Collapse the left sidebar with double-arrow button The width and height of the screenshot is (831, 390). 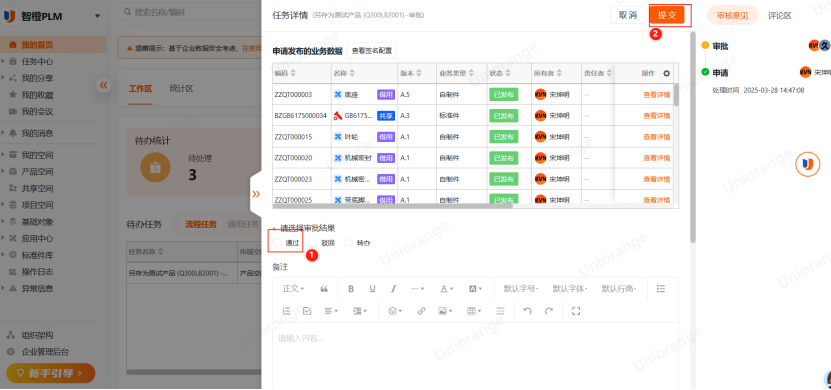pyautogui.click(x=103, y=85)
